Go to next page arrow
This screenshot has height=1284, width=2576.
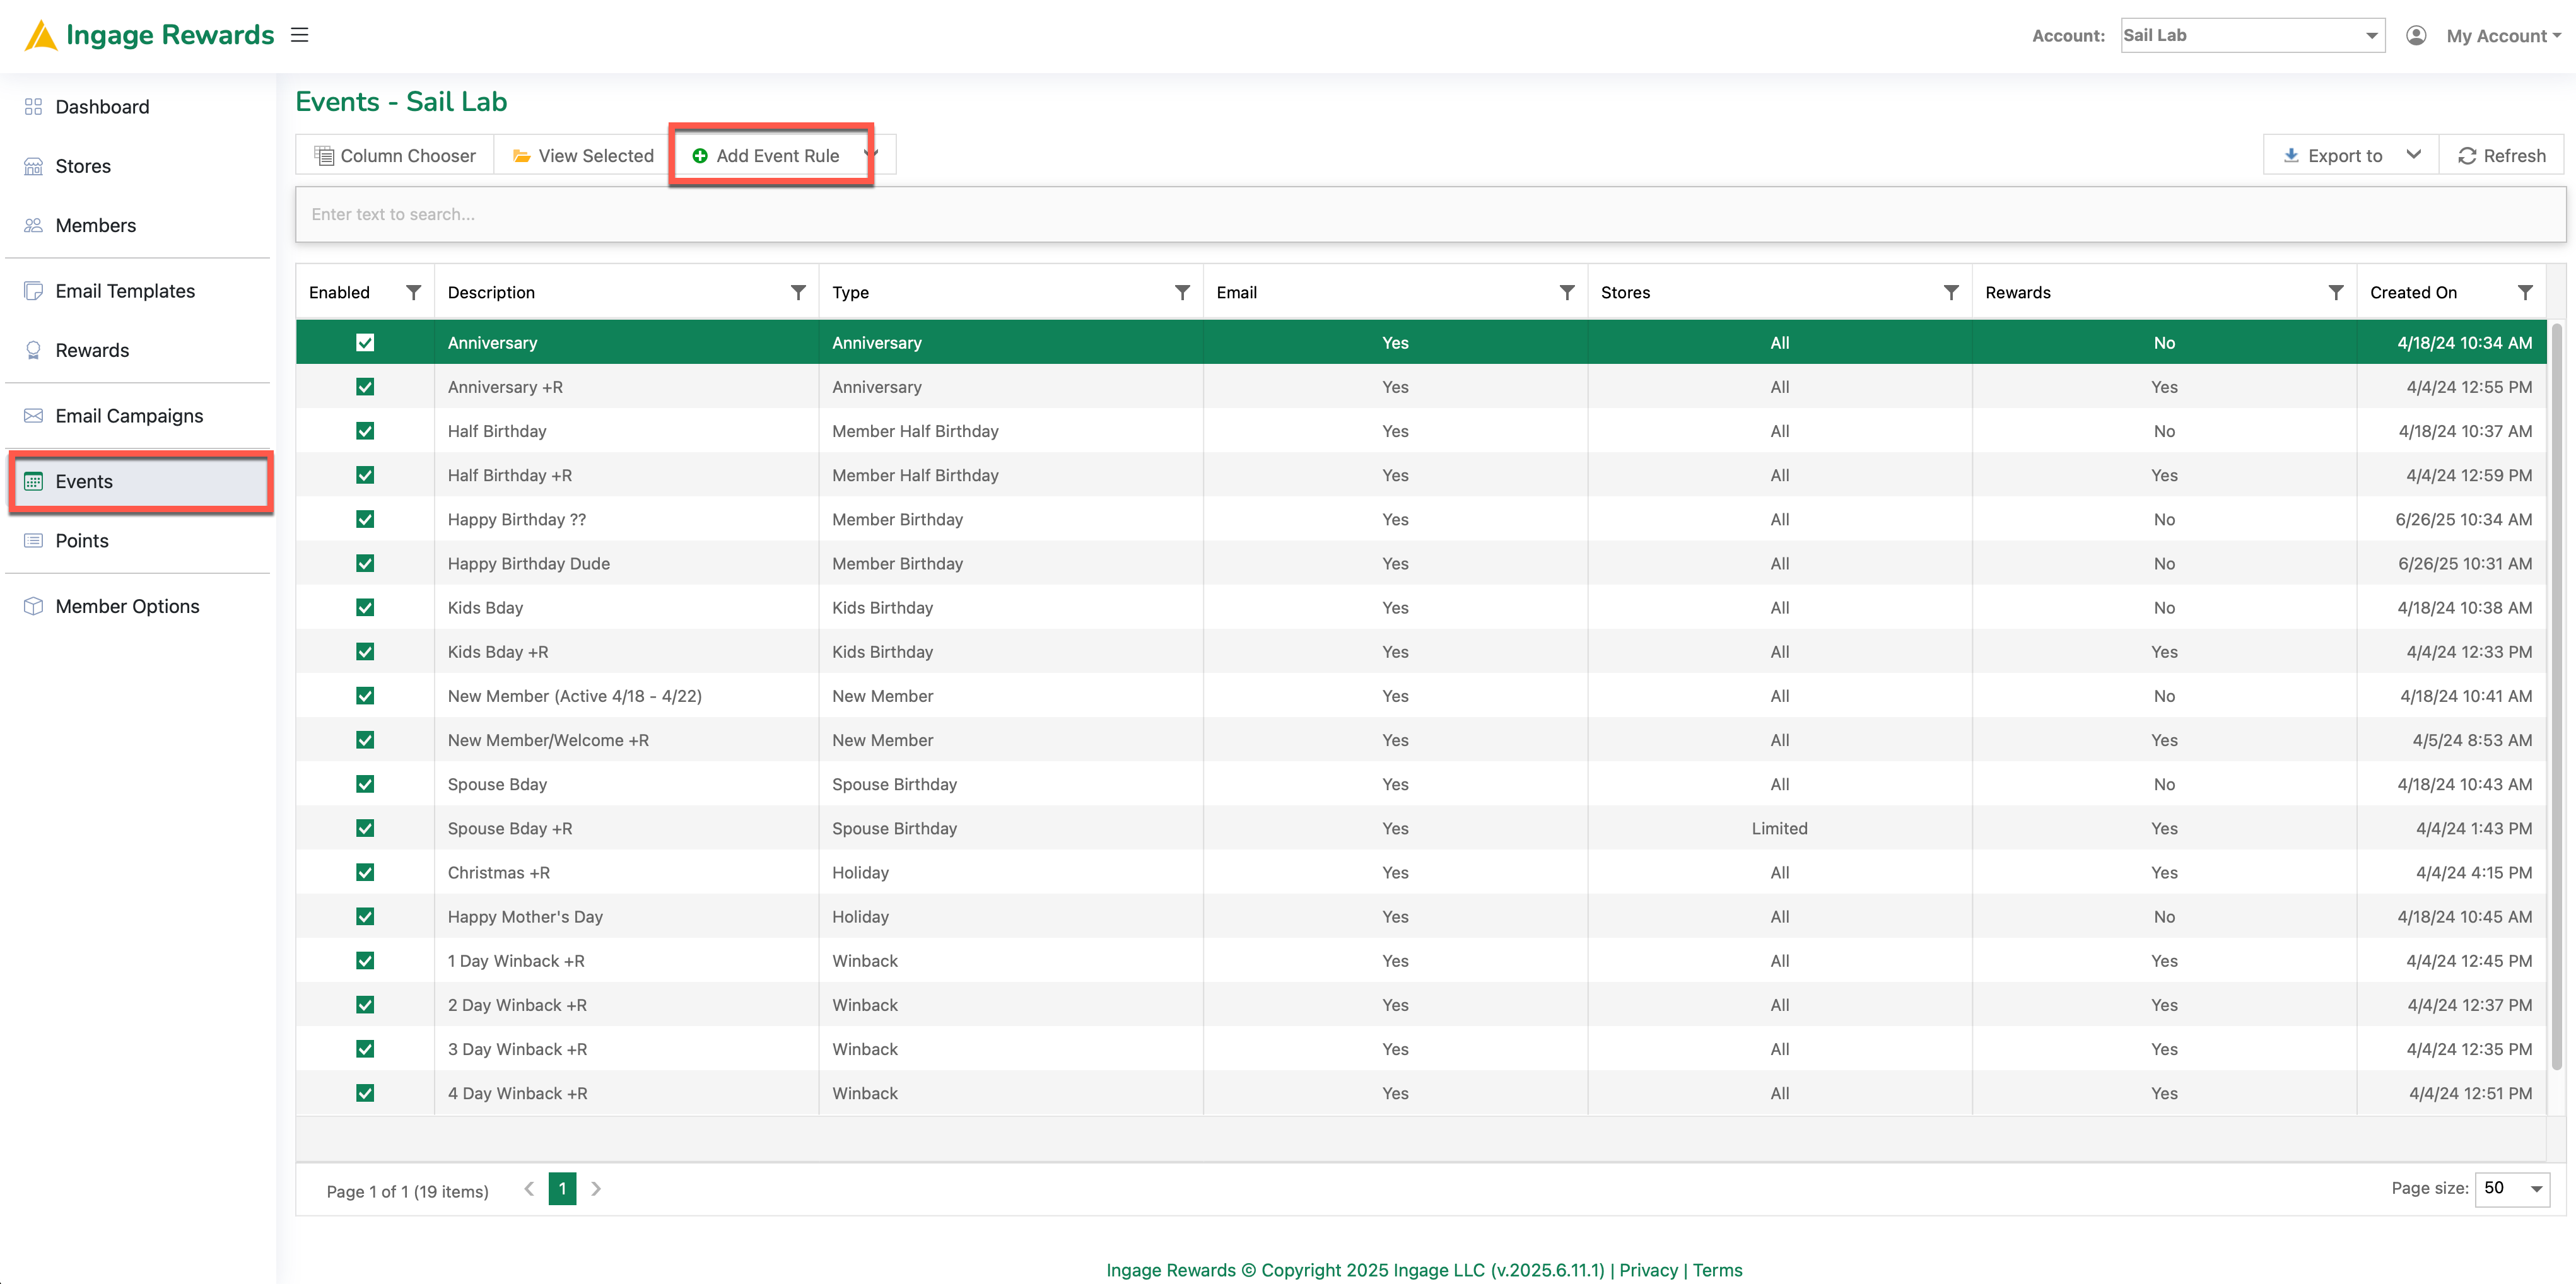click(596, 1188)
